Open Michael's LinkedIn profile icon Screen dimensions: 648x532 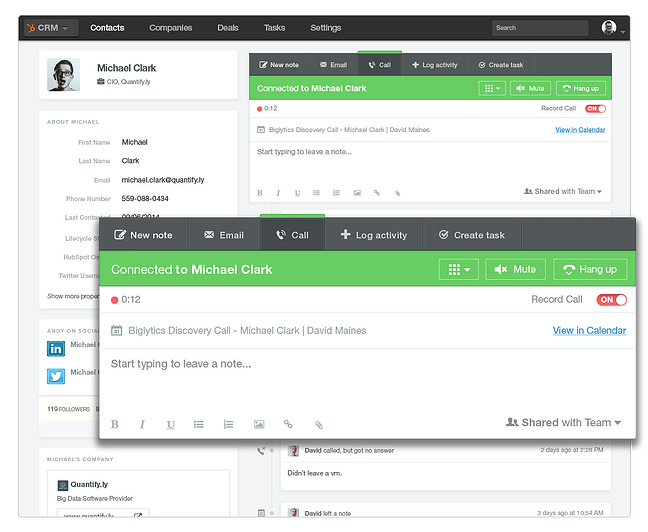click(56, 348)
